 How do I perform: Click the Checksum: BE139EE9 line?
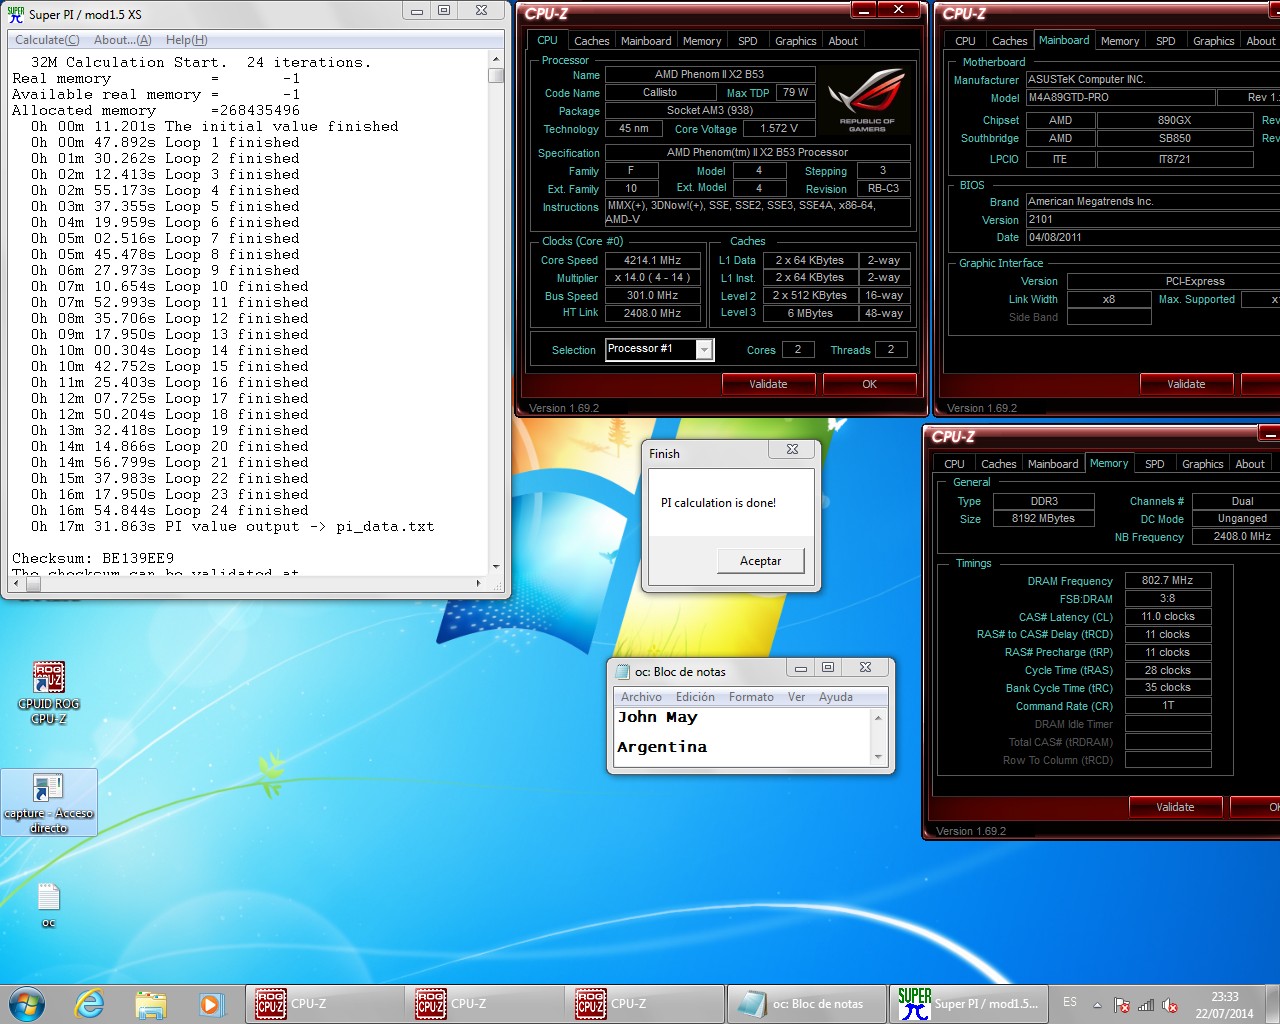(93, 558)
